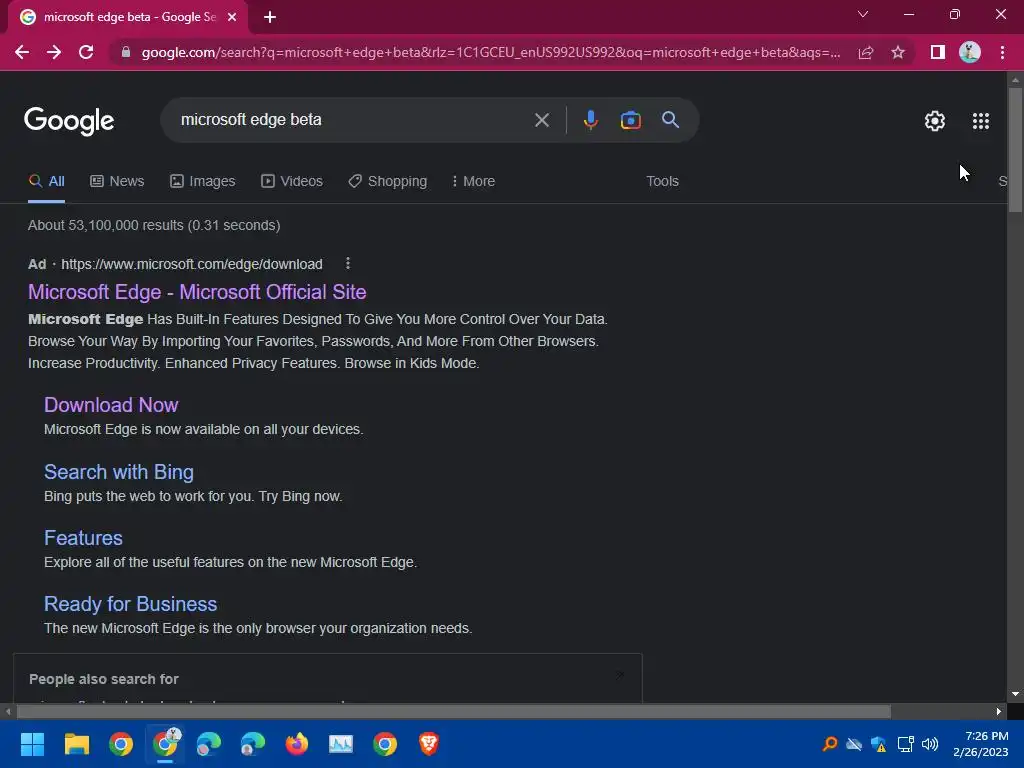1024x768 pixels.
Task: View site information via the lock icon
Action: coord(125,52)
